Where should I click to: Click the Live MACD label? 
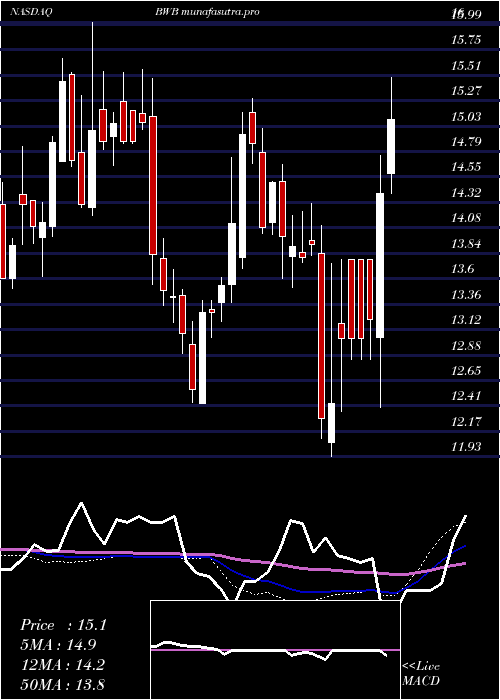(421, 674)
